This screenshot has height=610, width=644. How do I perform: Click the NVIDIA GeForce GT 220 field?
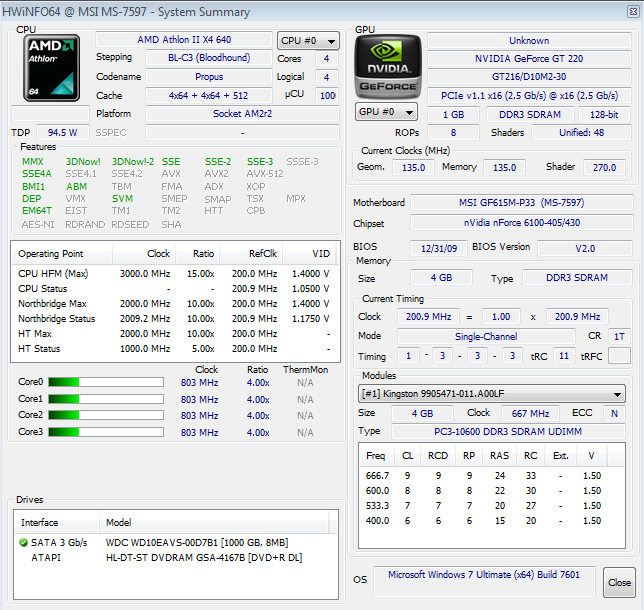pos(529,59)
